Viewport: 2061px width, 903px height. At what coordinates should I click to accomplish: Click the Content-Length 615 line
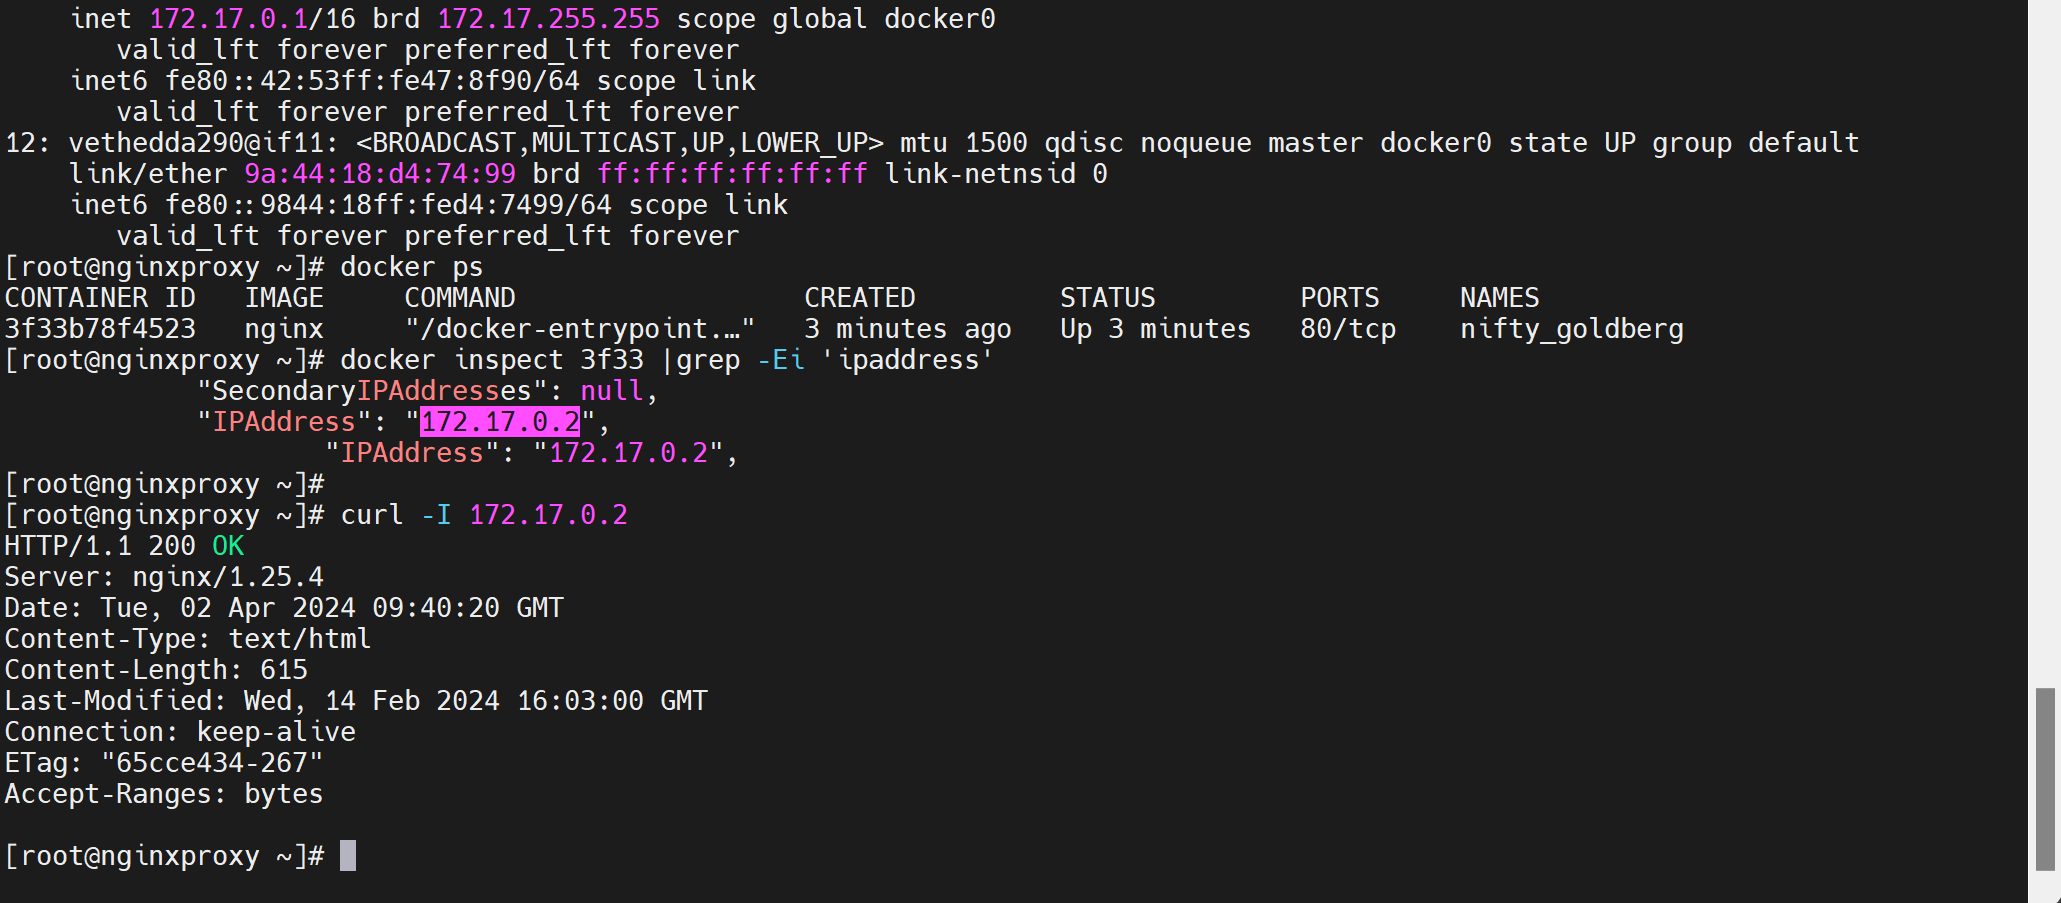pos(156,670)
